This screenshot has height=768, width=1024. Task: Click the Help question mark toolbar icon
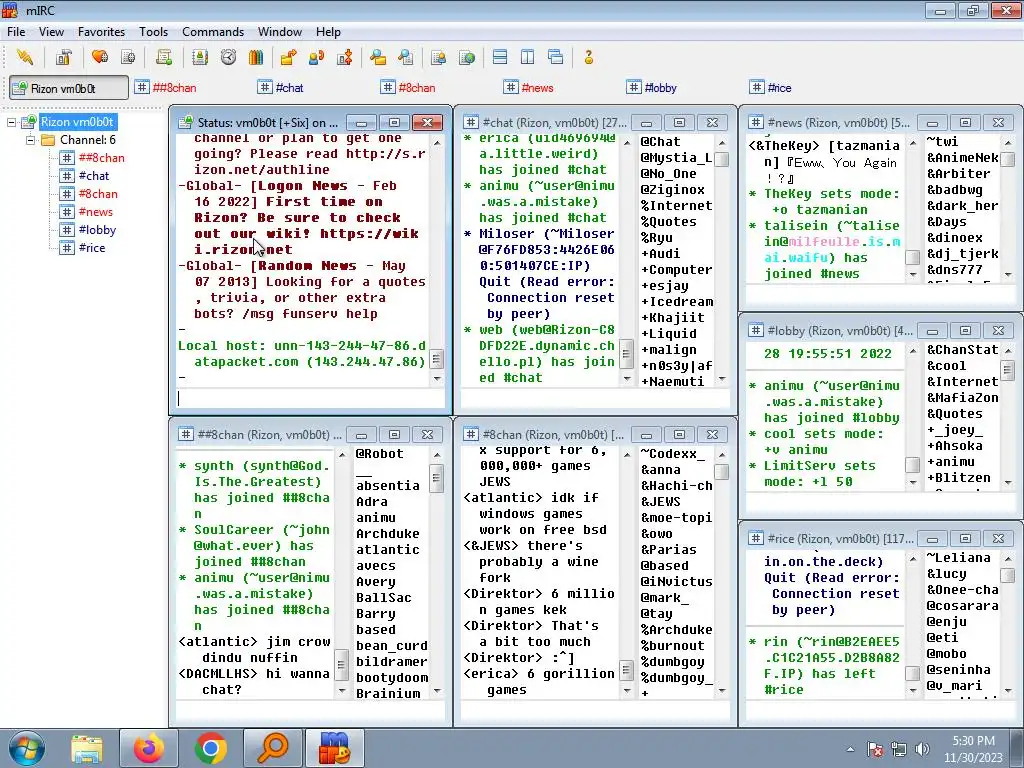[x=589, y=57]
